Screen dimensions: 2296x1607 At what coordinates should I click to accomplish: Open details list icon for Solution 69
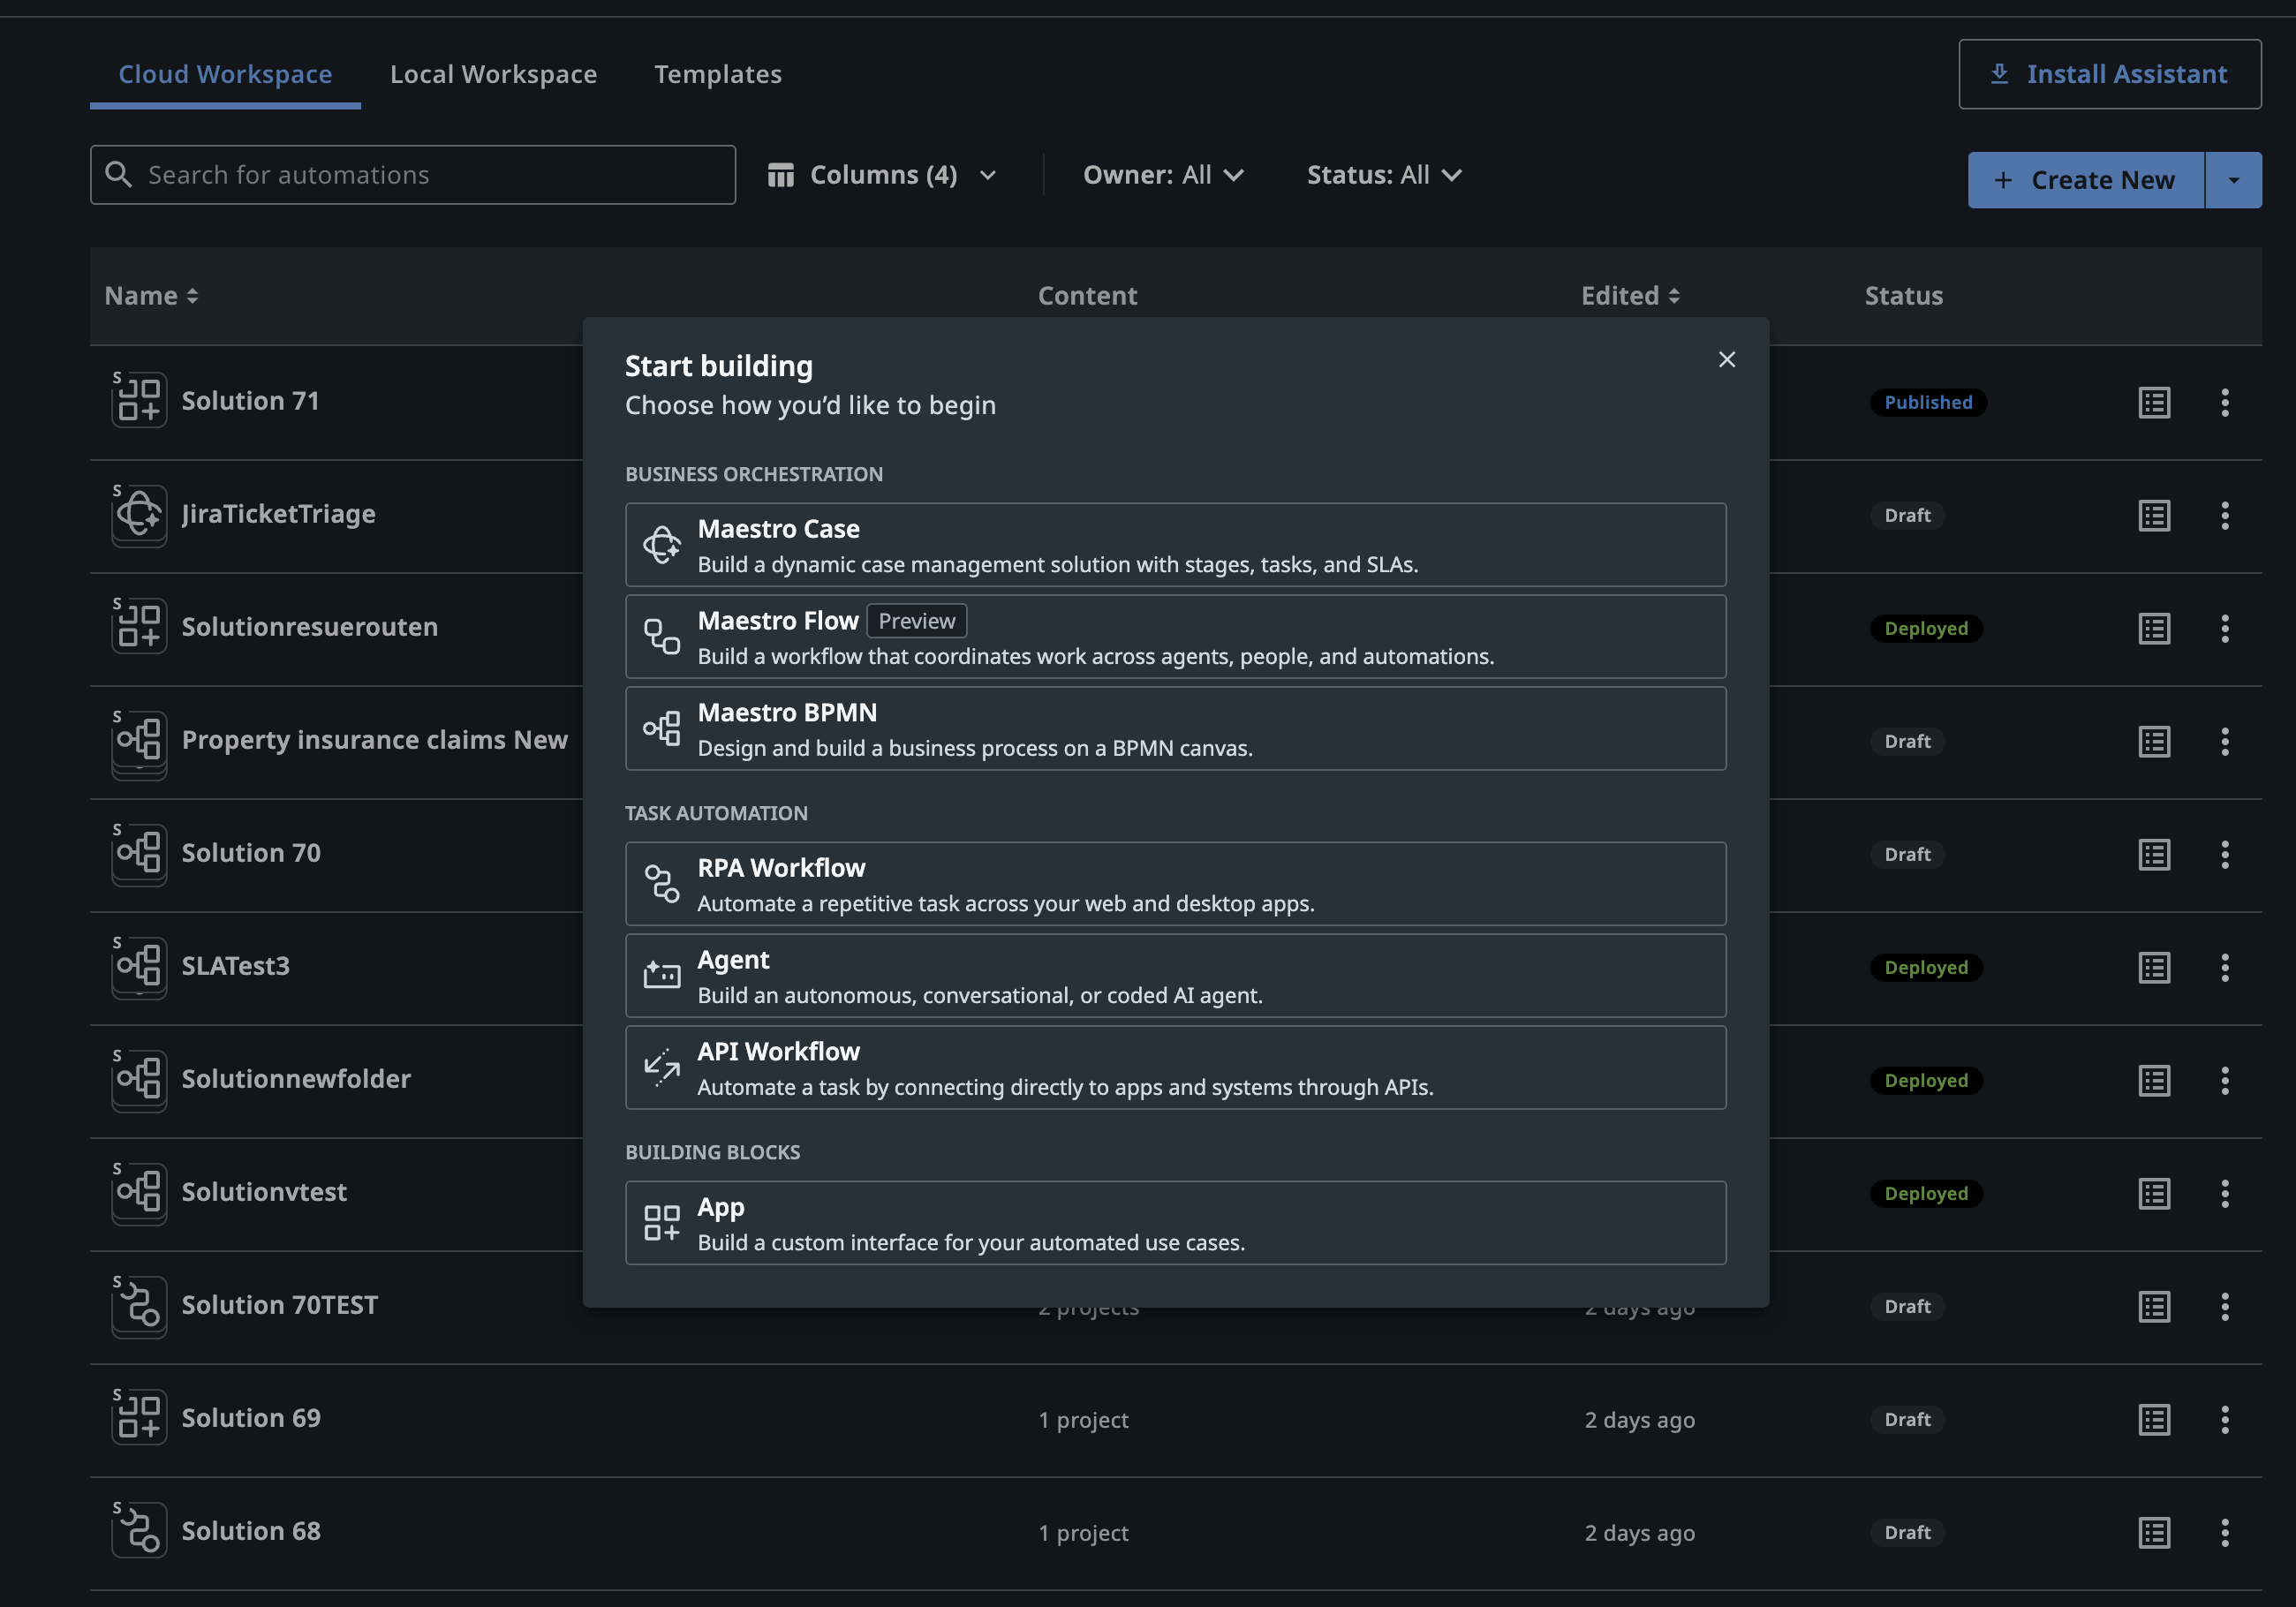click(x=2154, y=1420)
